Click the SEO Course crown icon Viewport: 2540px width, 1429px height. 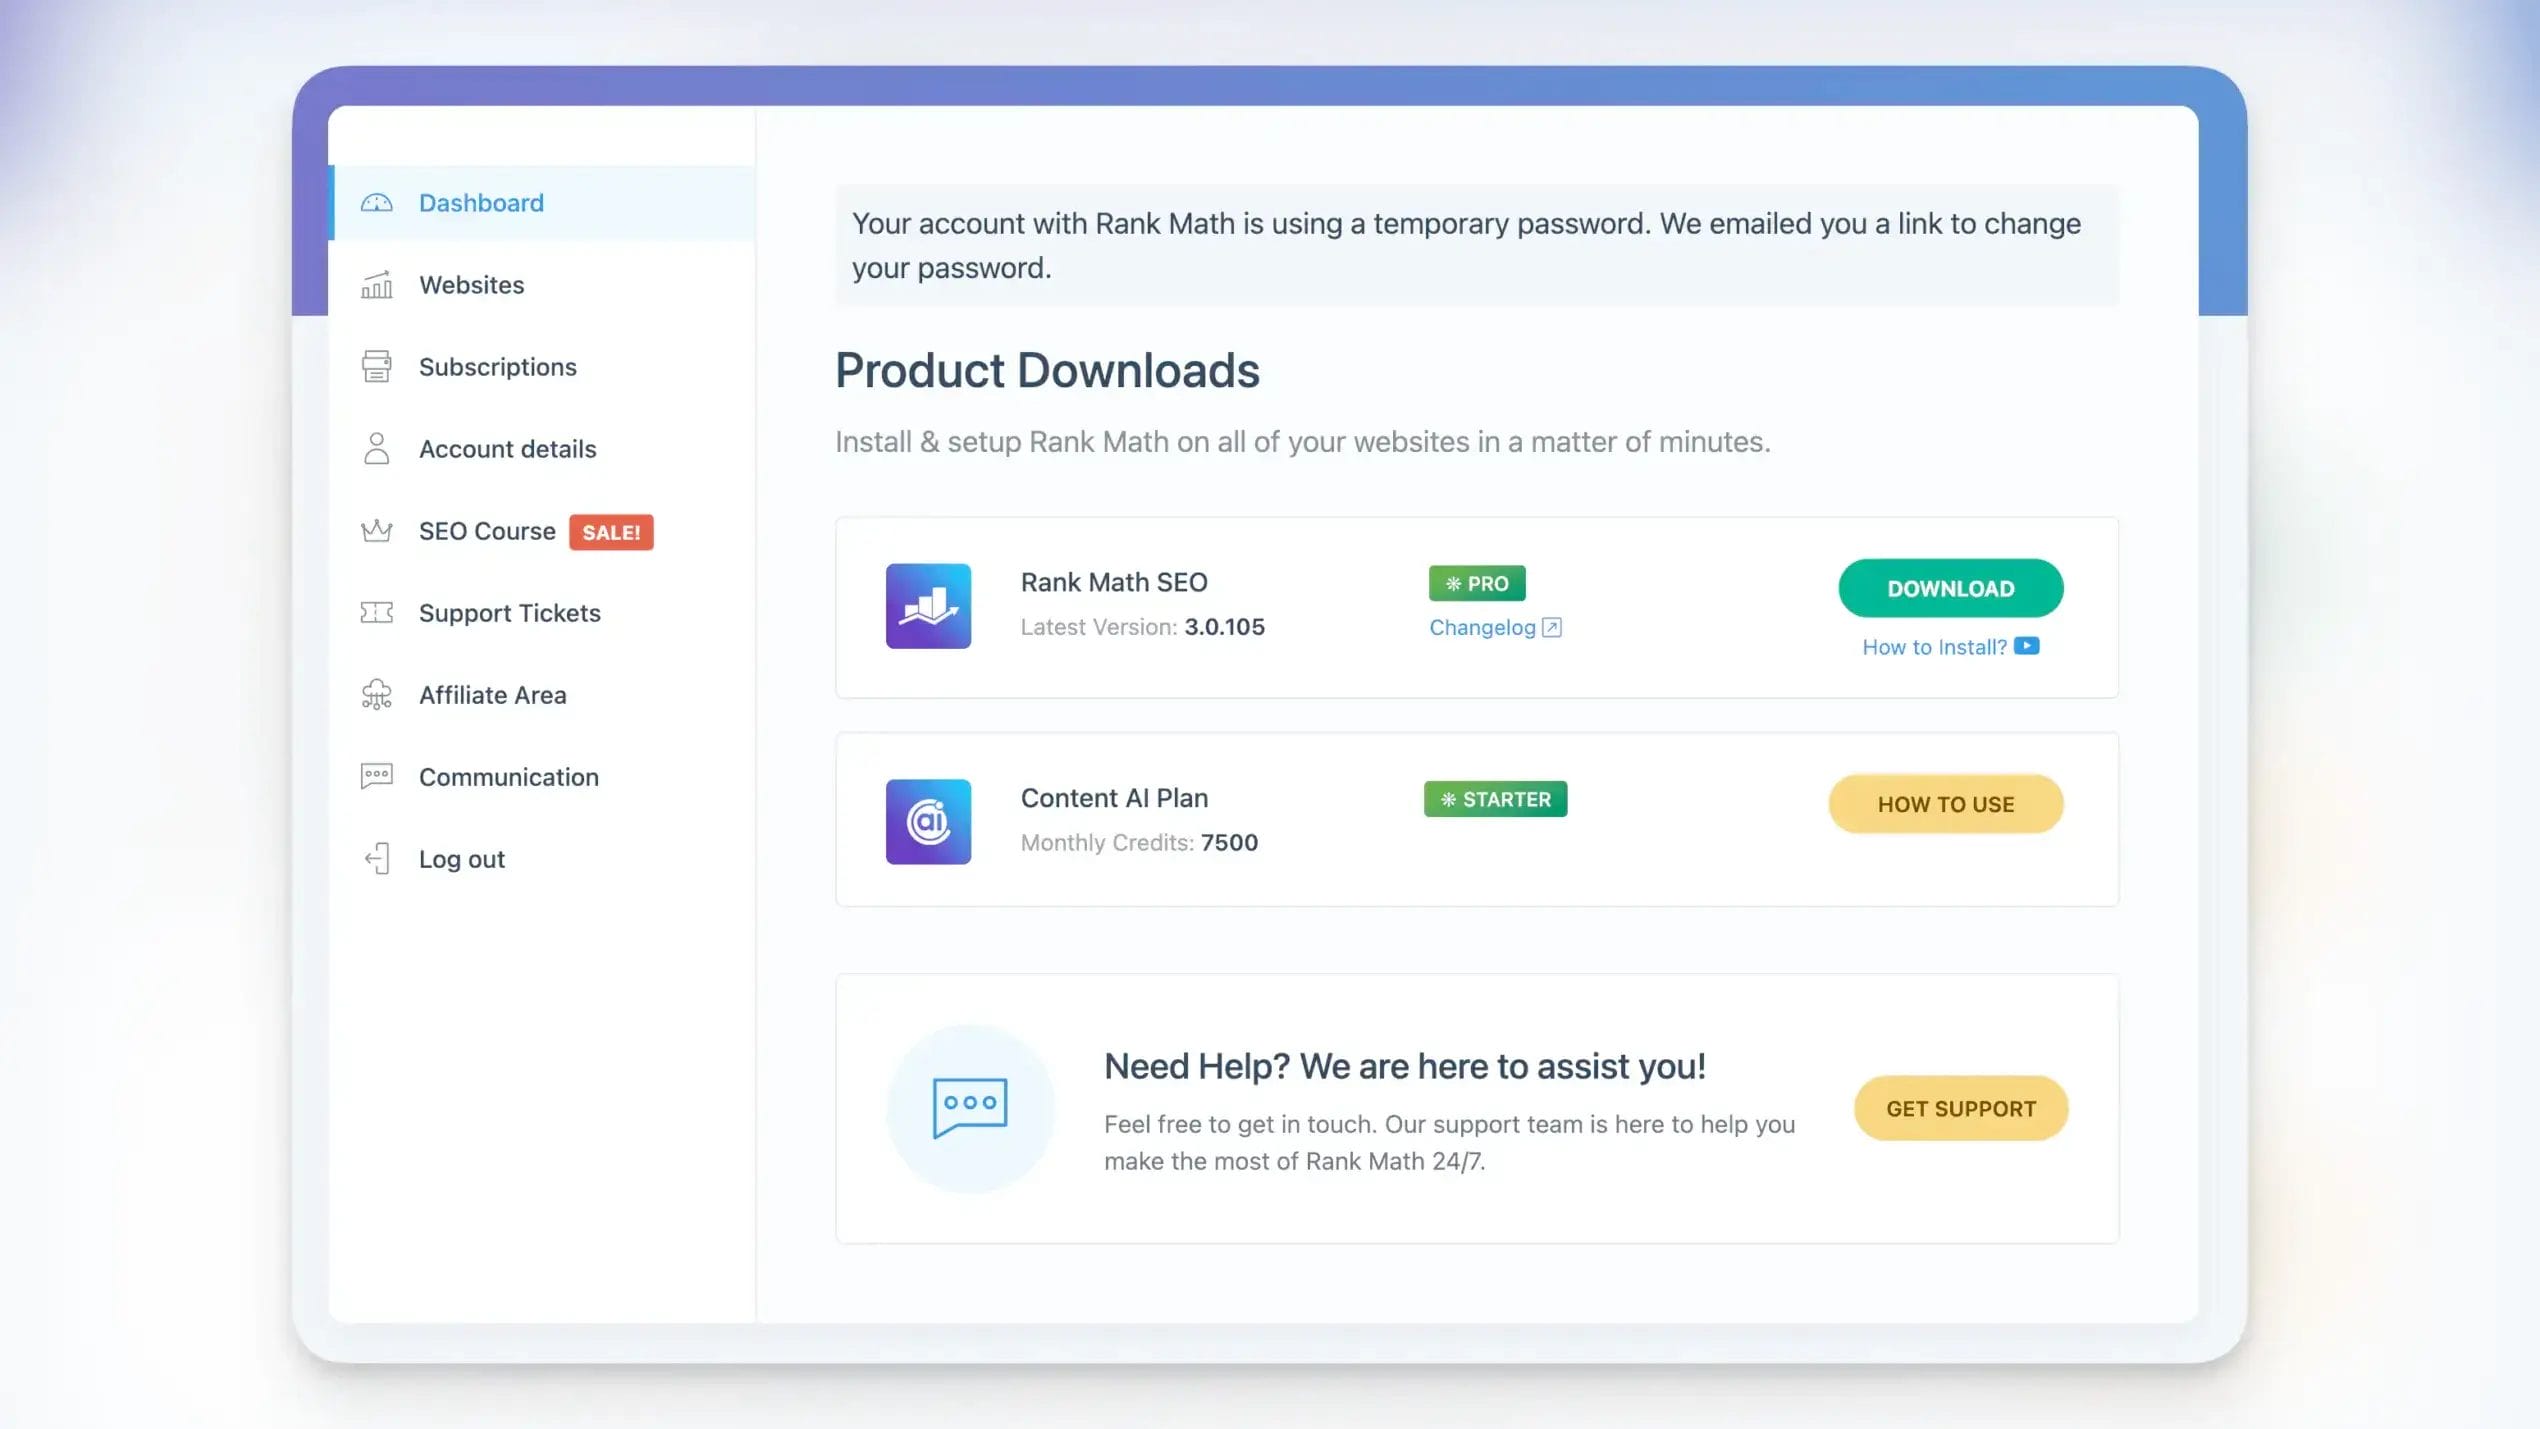pos(376,531)
